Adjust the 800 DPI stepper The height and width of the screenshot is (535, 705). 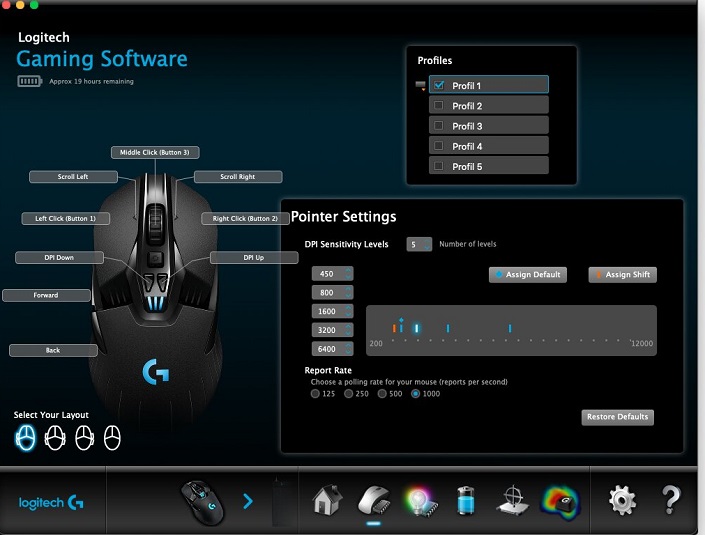(x=348, y=293)
